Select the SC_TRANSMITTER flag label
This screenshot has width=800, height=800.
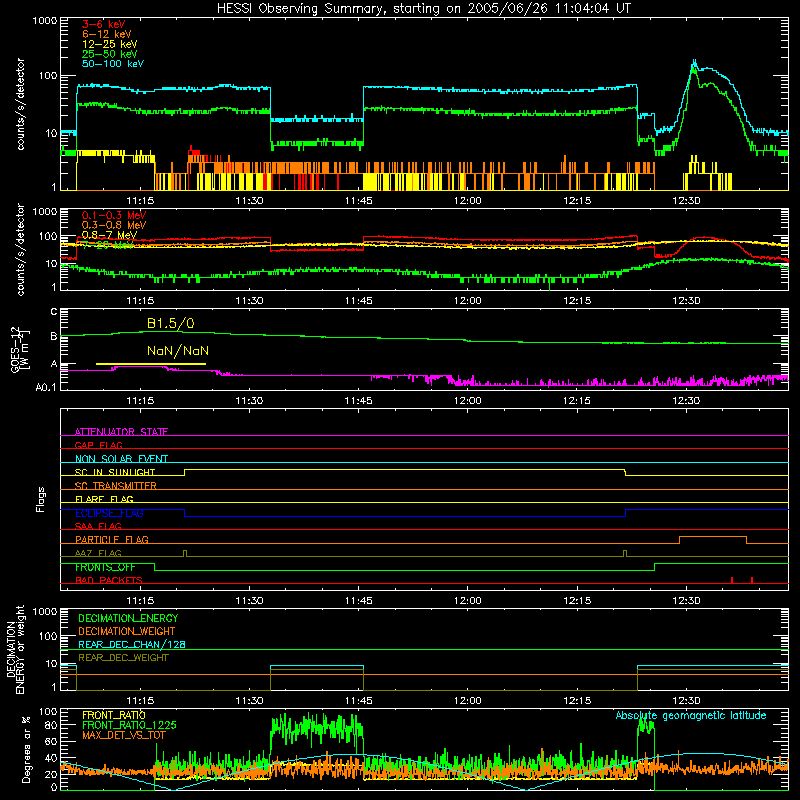coord(116,486)
